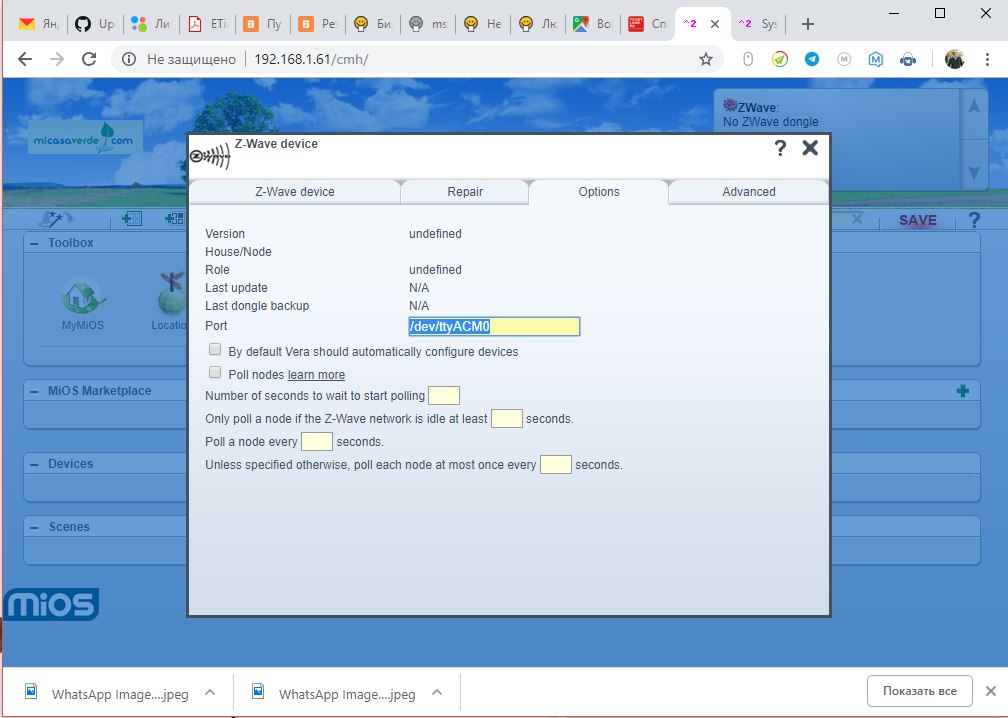
Task: Enable automatic device configuration by Vera
Action: tap(215, 351)
